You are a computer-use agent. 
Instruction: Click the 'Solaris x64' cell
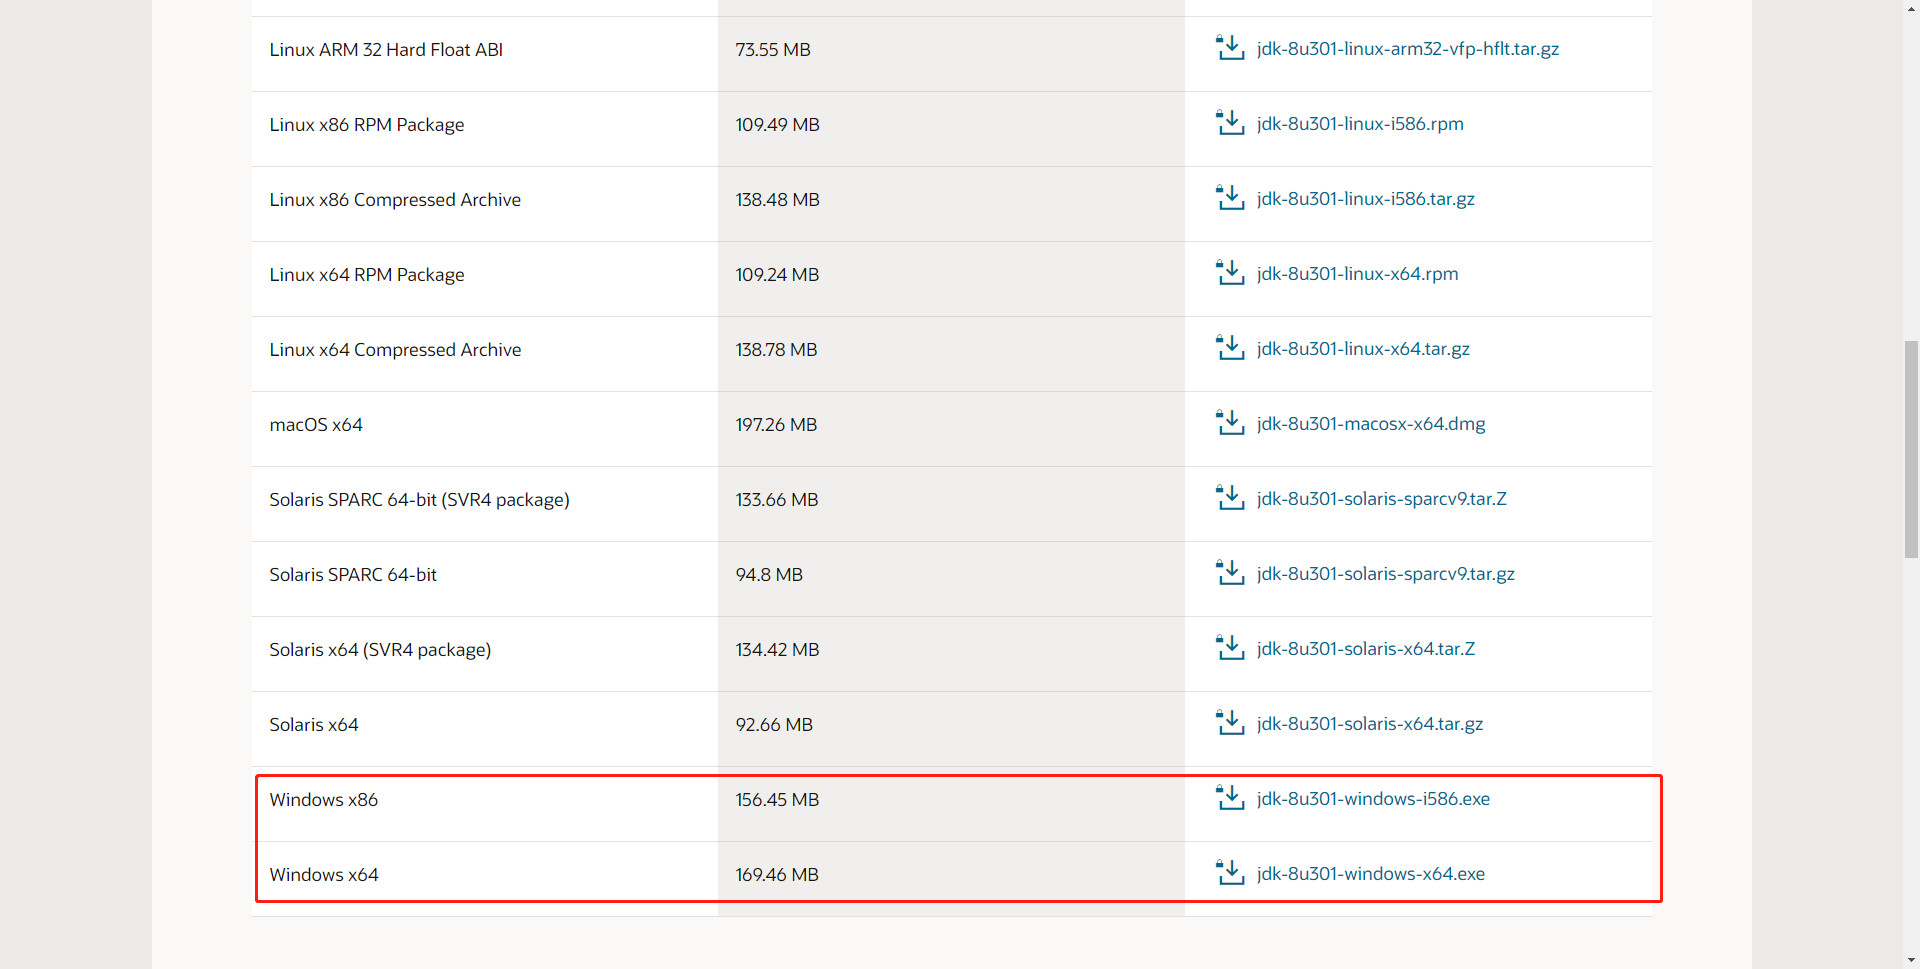click(x=485, y=729)
